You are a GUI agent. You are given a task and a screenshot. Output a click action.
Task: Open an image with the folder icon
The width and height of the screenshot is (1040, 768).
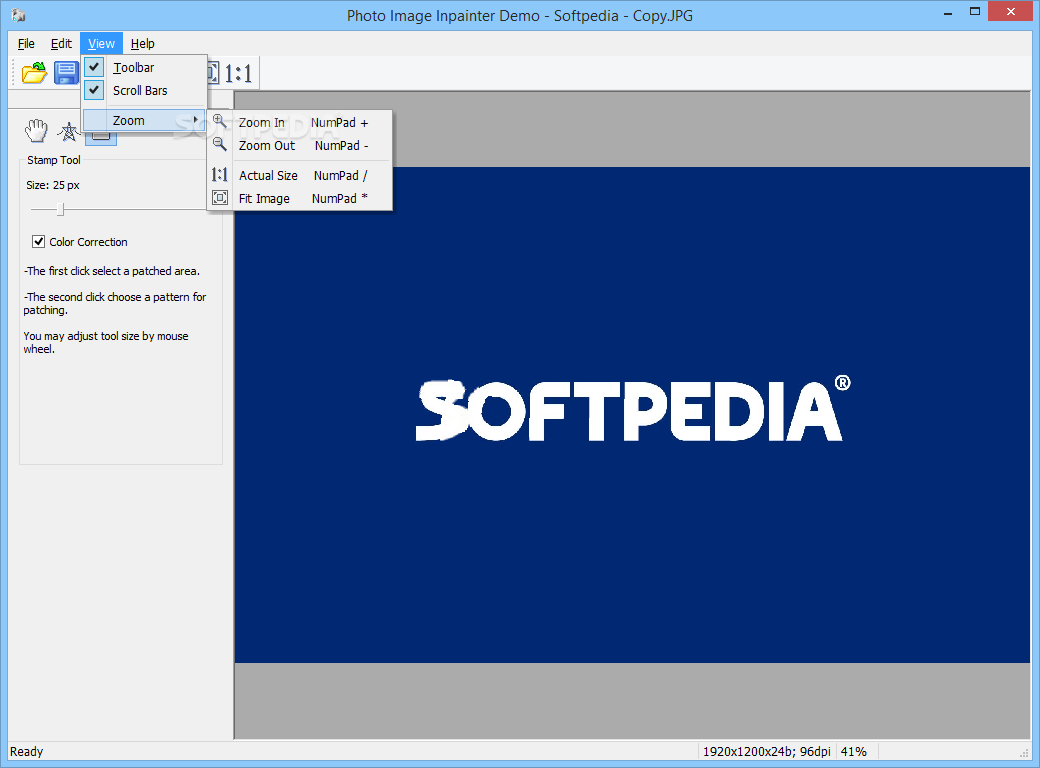(x=34, y=72)
